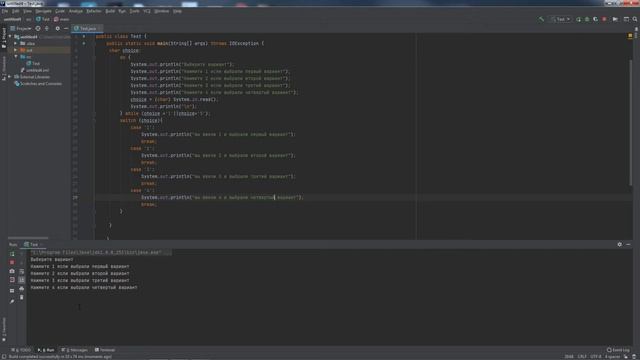Open the Edit menu
Image resolution: width=640 pixels, height=360 pixels.
click(x=16, y=11)
